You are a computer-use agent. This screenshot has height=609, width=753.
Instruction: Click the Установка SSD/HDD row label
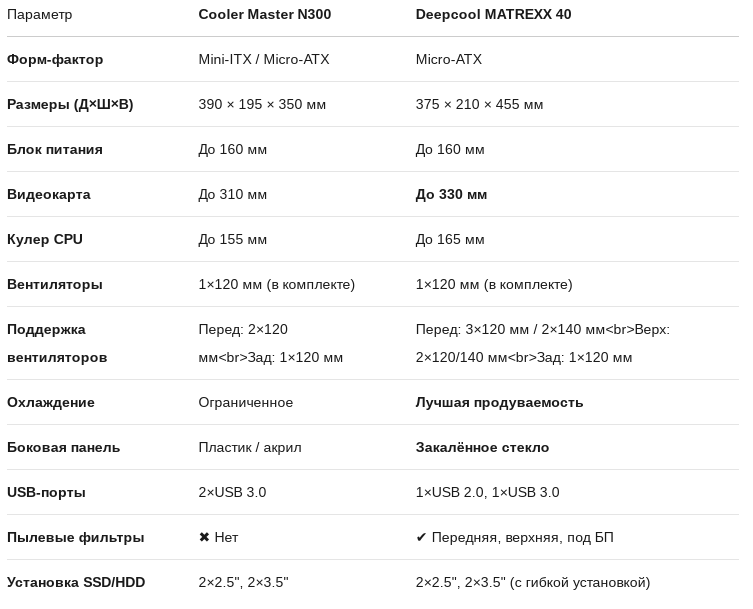(x=76, y=582)
